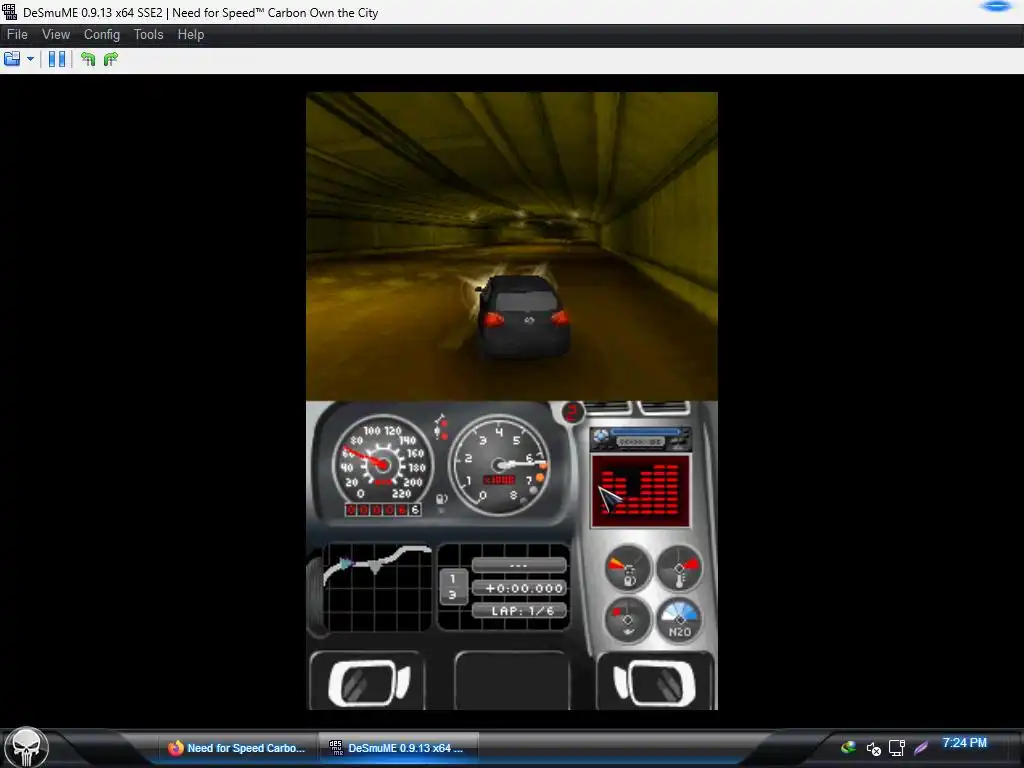Click the feather pen tray icon
1024x768 pixels.
[x=921, y=748]
